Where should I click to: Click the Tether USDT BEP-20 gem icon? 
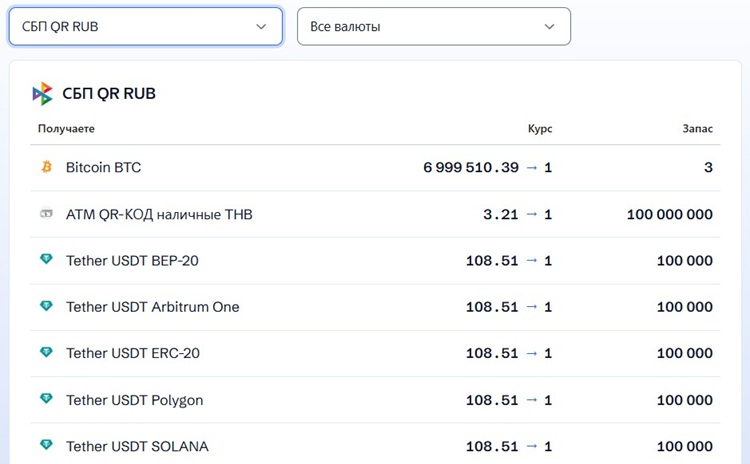tap(46, 259)
